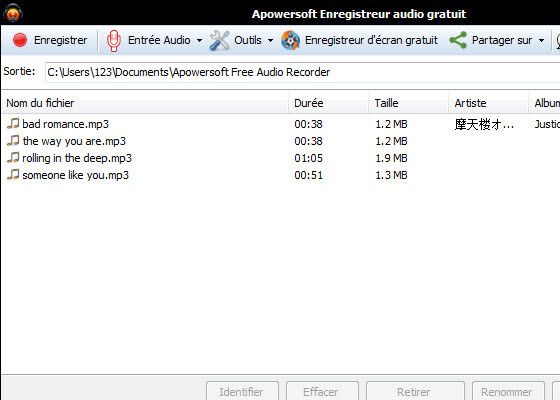The image size is (560, 400).
Task: Click the artist cell of bad romance.mp3
Action: (x=484, y=124)
